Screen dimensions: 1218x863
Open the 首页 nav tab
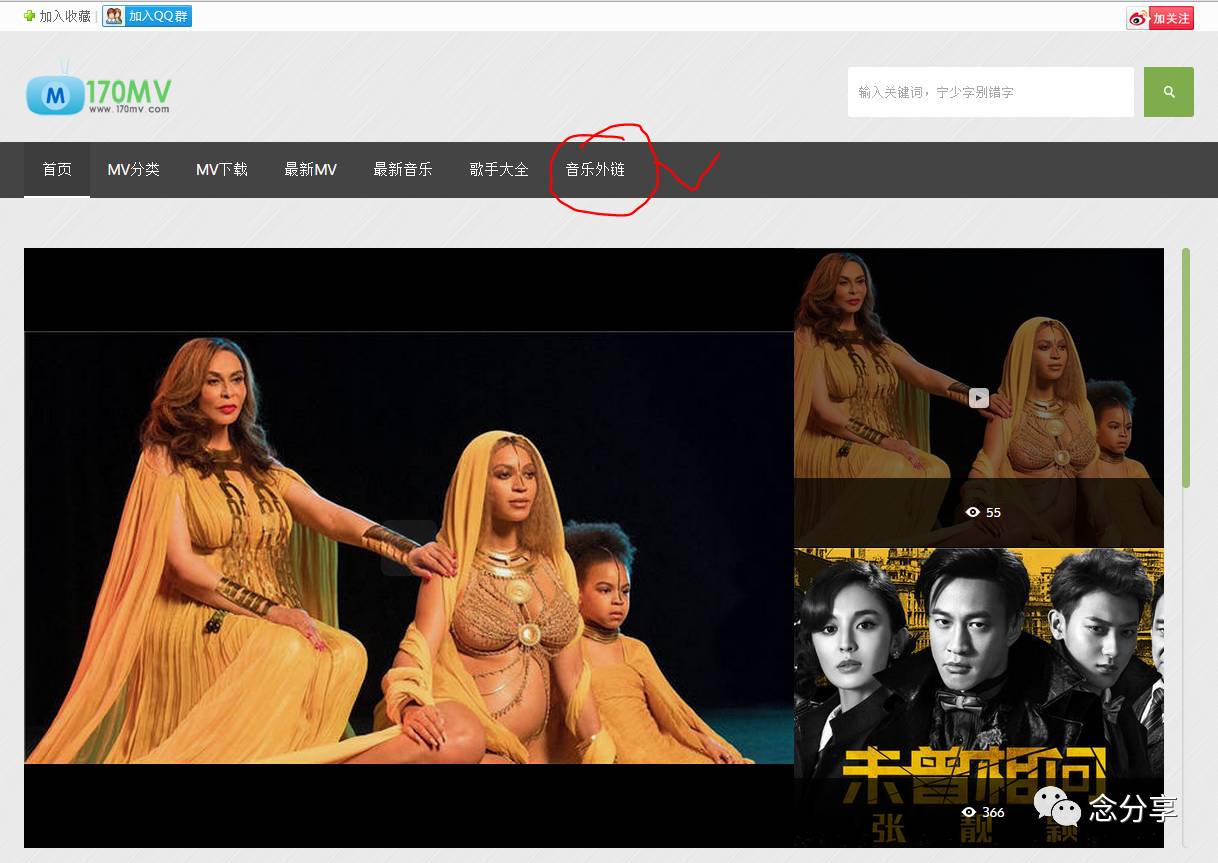[57, 170]
